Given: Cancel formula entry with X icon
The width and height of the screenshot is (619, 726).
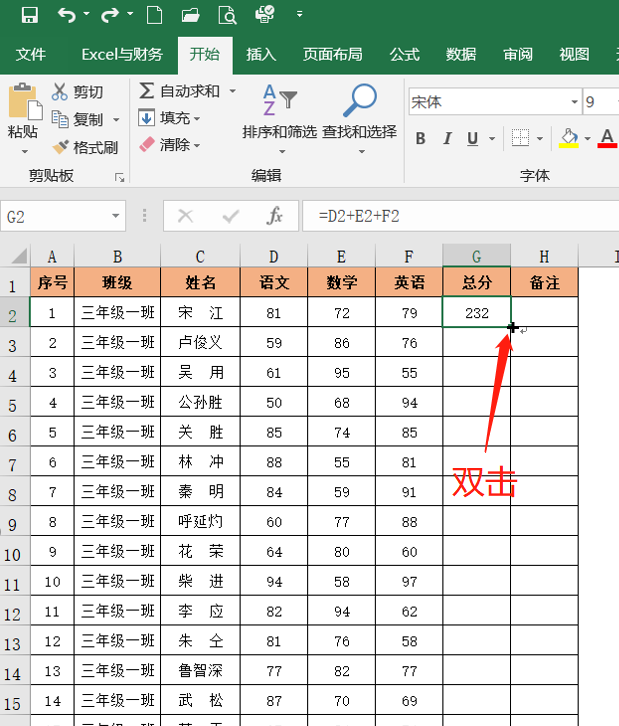Looking at the screenshot, I should (186, 216).
